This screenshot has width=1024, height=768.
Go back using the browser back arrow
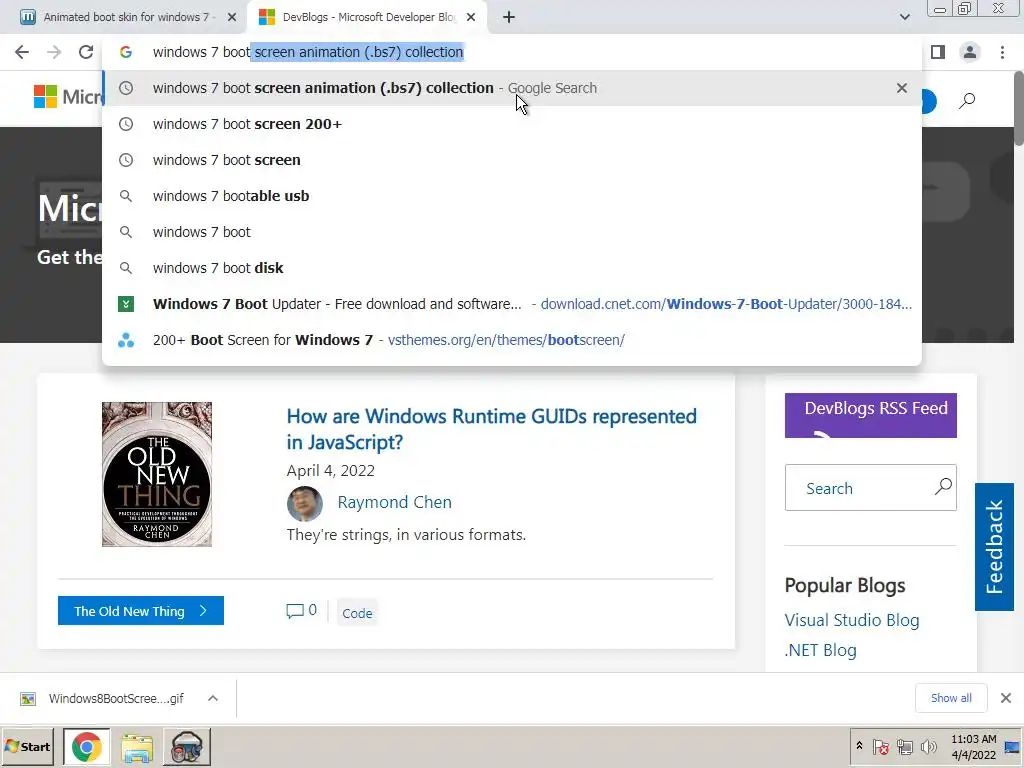point(22,52)
